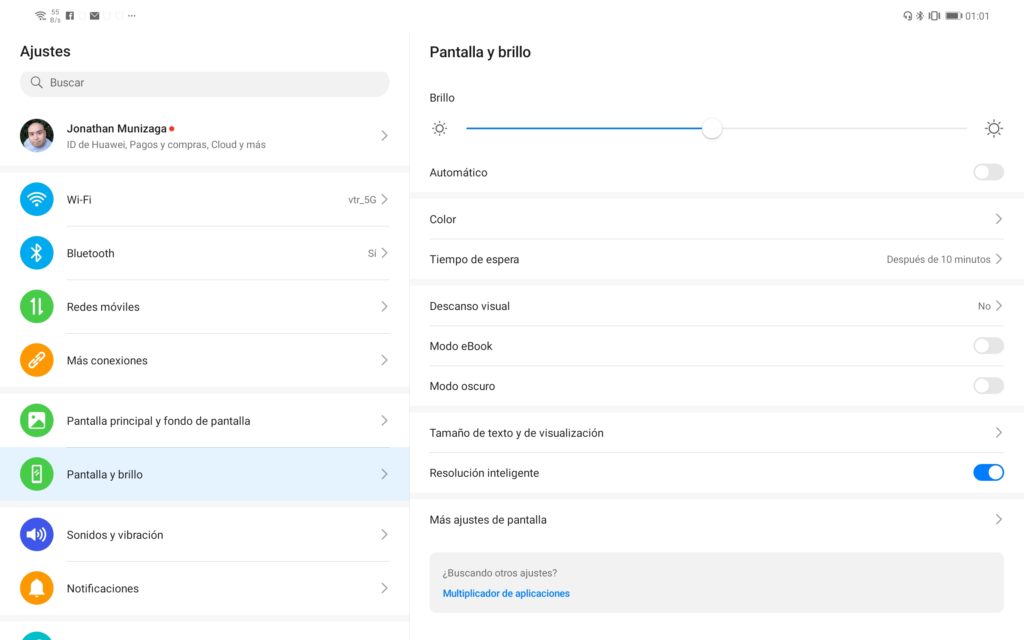Click the Buscar search field
This screenshot has height=640, width=1024.
[x=204, y=83]
